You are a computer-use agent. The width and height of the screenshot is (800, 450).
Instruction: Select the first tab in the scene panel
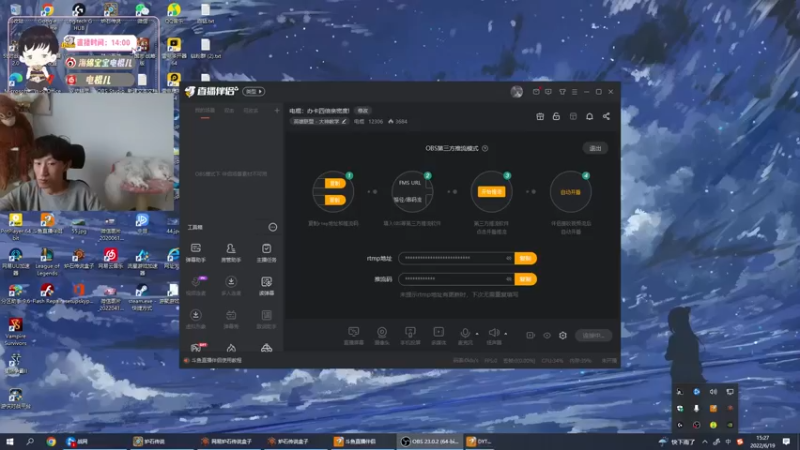tap(205, 111)
